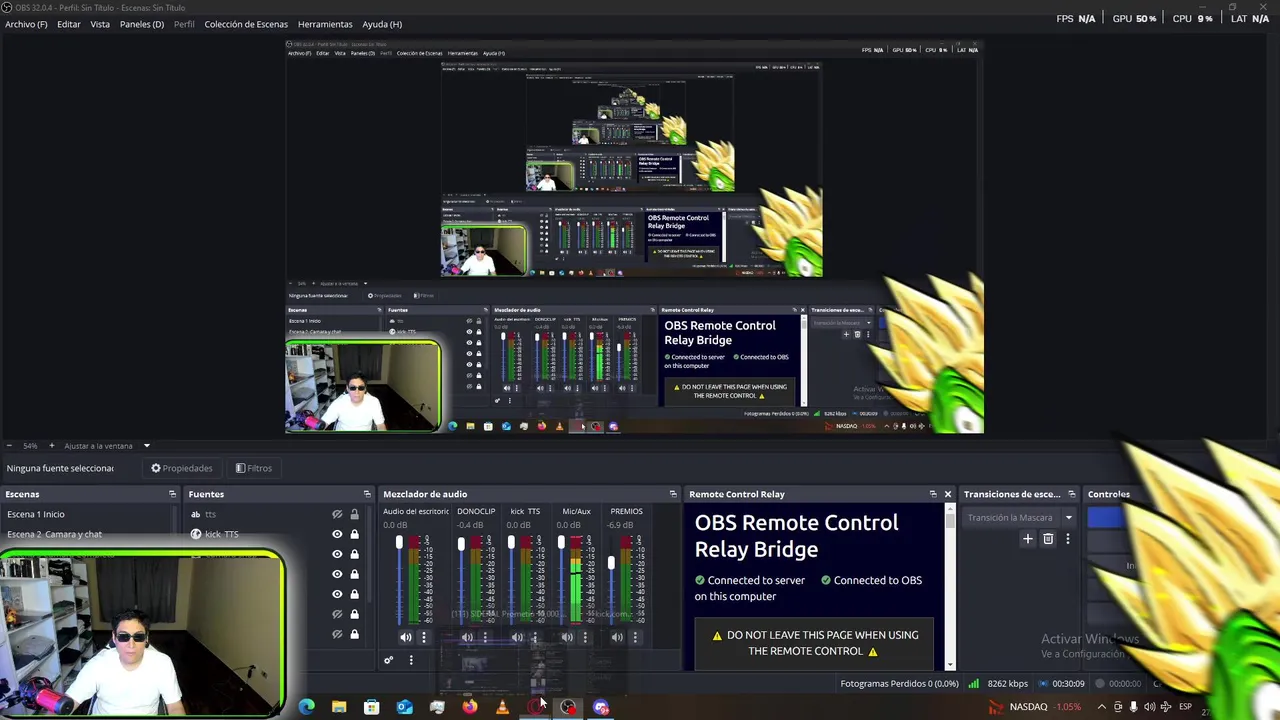Open the Vista menu
The width and height of the screenshot is (1280, 720).
coord(100,24)
